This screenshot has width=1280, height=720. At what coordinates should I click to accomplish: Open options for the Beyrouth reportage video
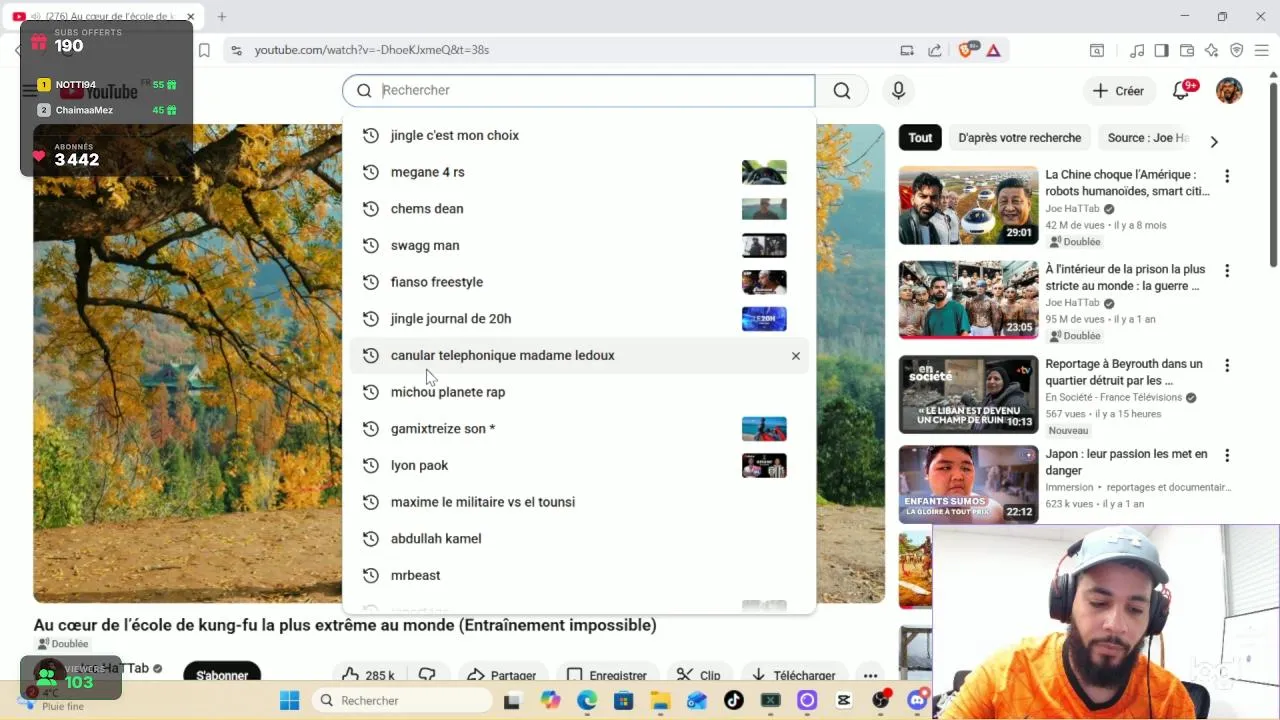pyautogui.click(x=1227, y=366)
